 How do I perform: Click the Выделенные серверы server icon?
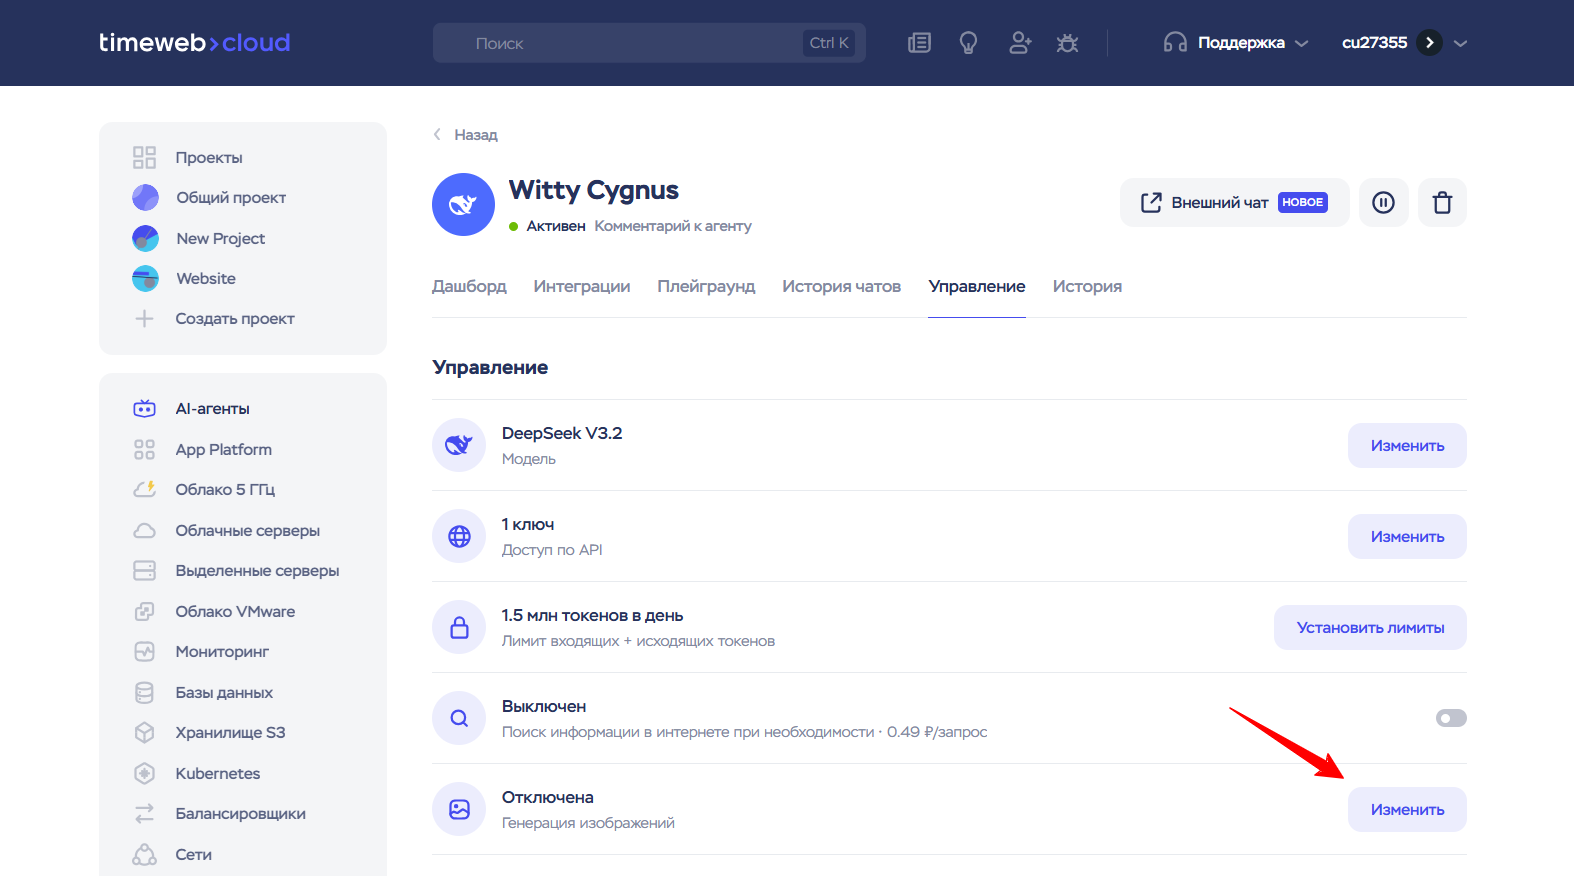point(145,570)
